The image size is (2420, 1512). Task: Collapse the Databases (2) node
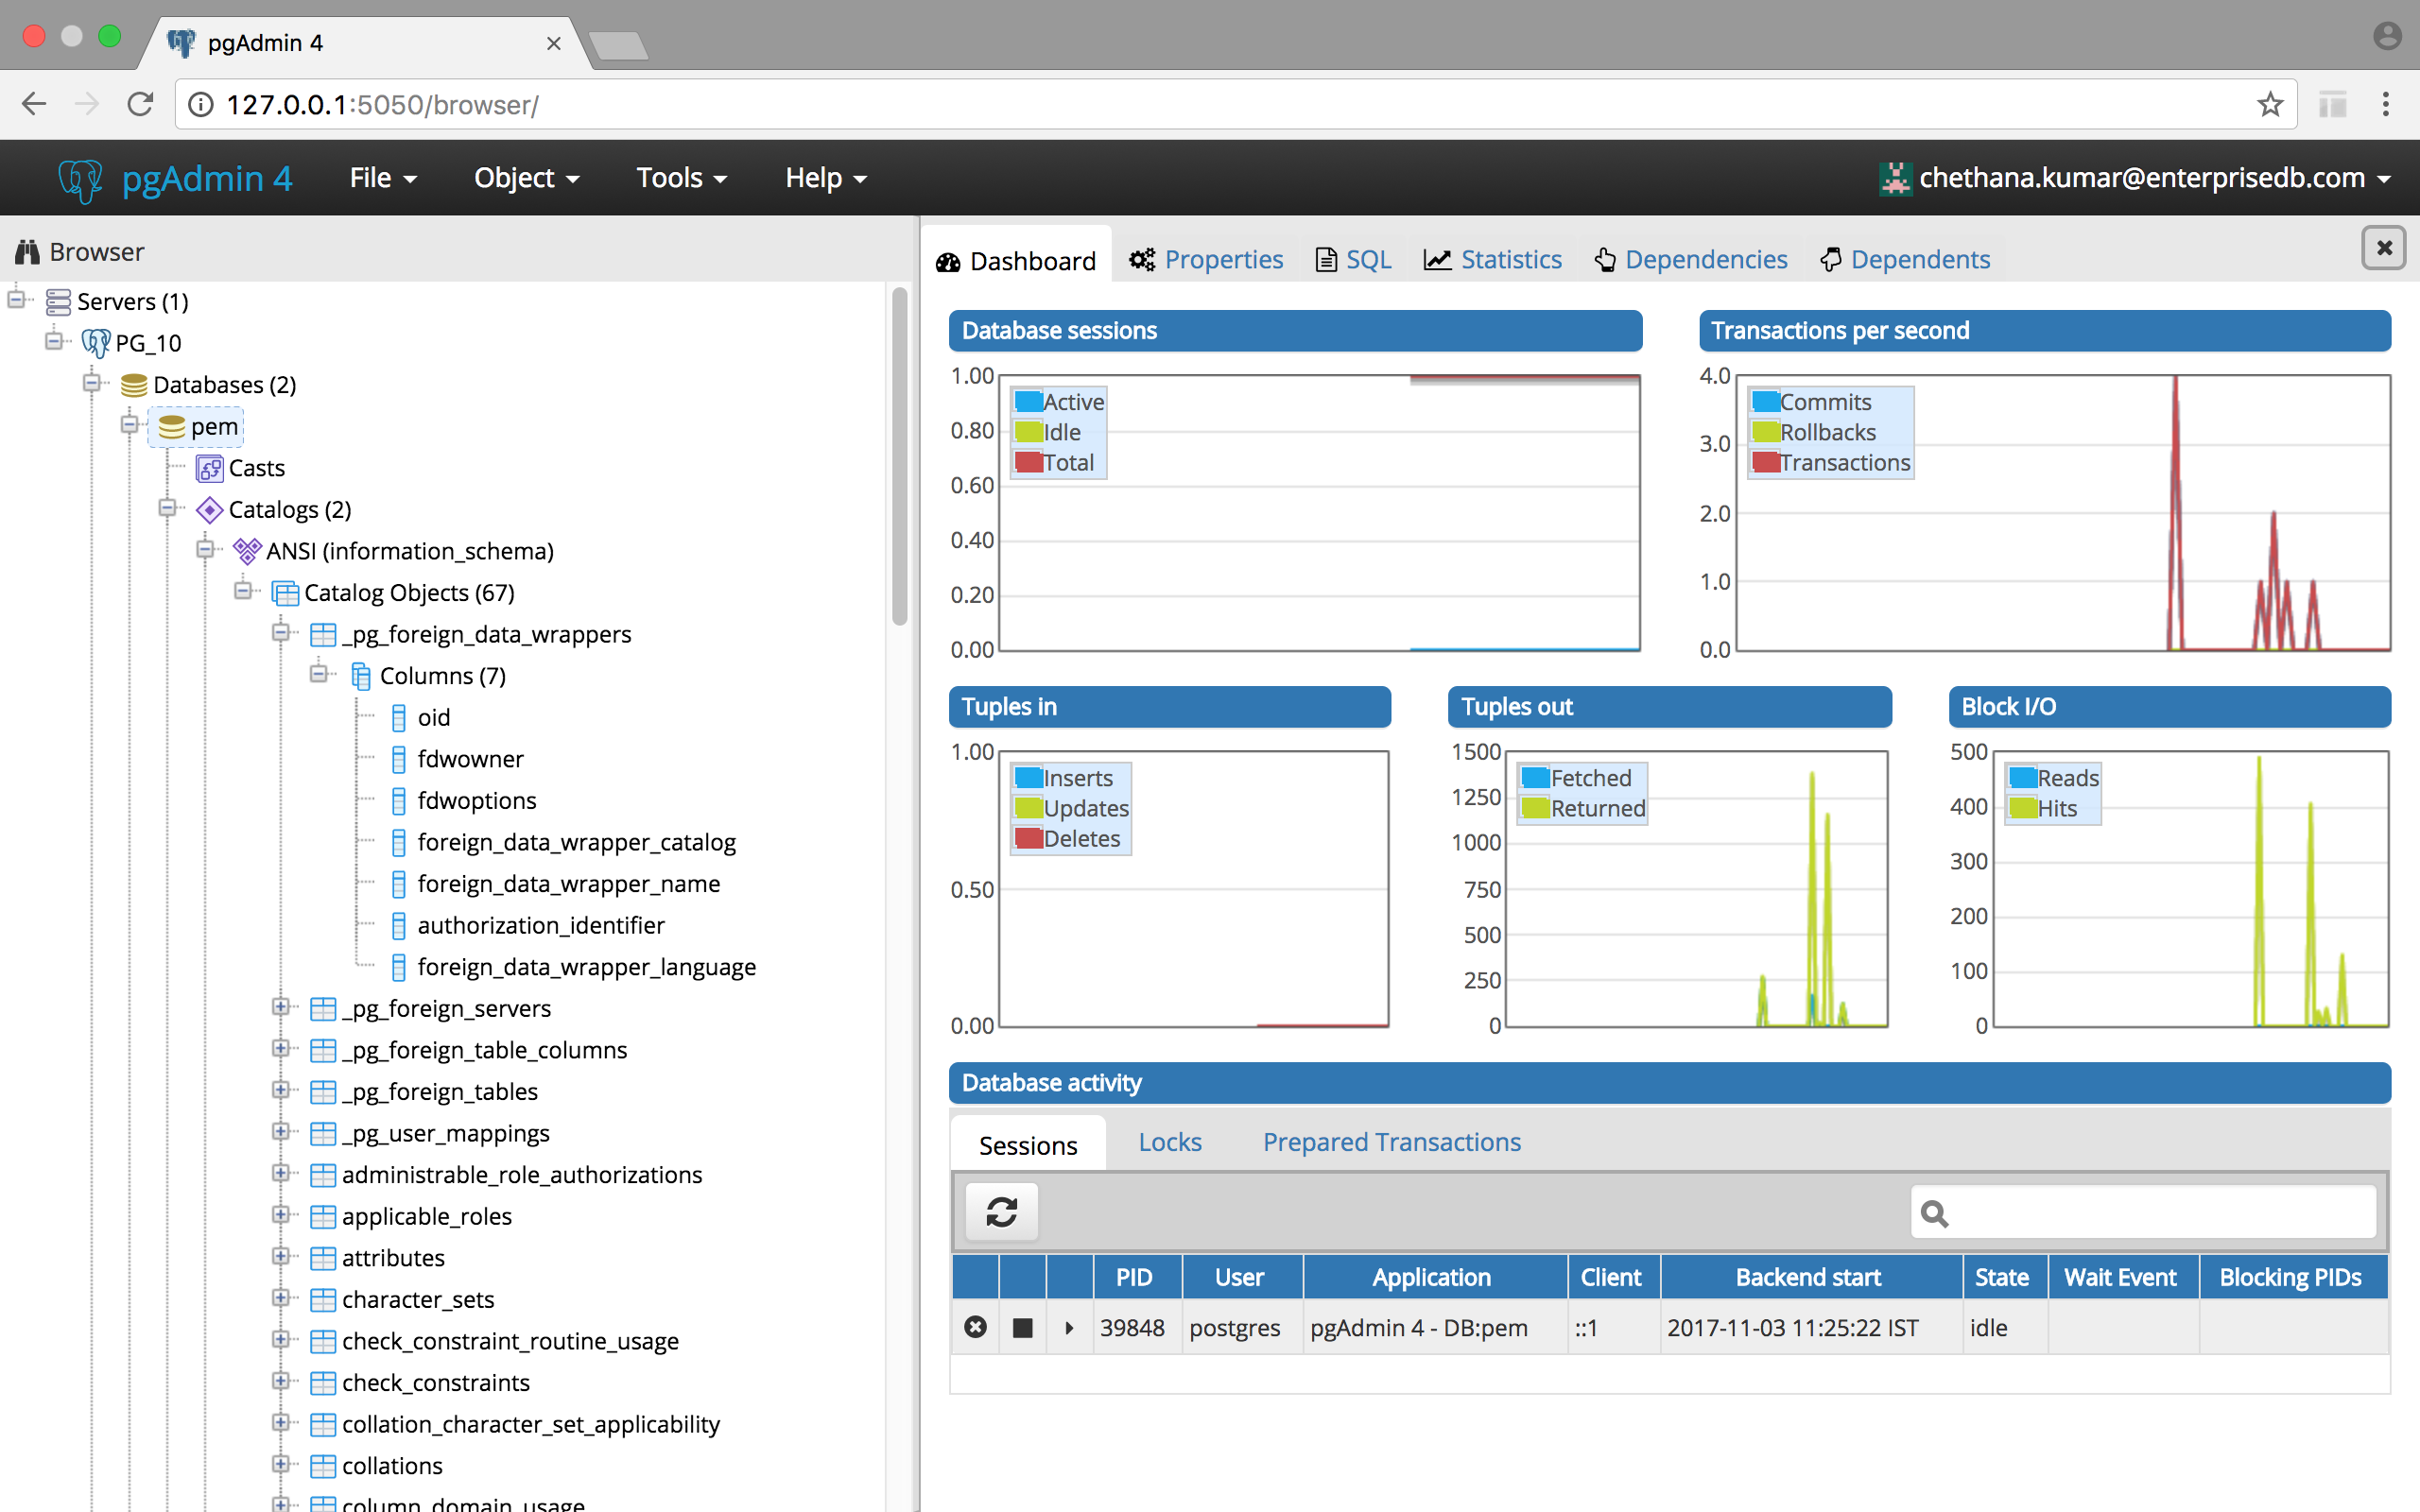[92, 383]
